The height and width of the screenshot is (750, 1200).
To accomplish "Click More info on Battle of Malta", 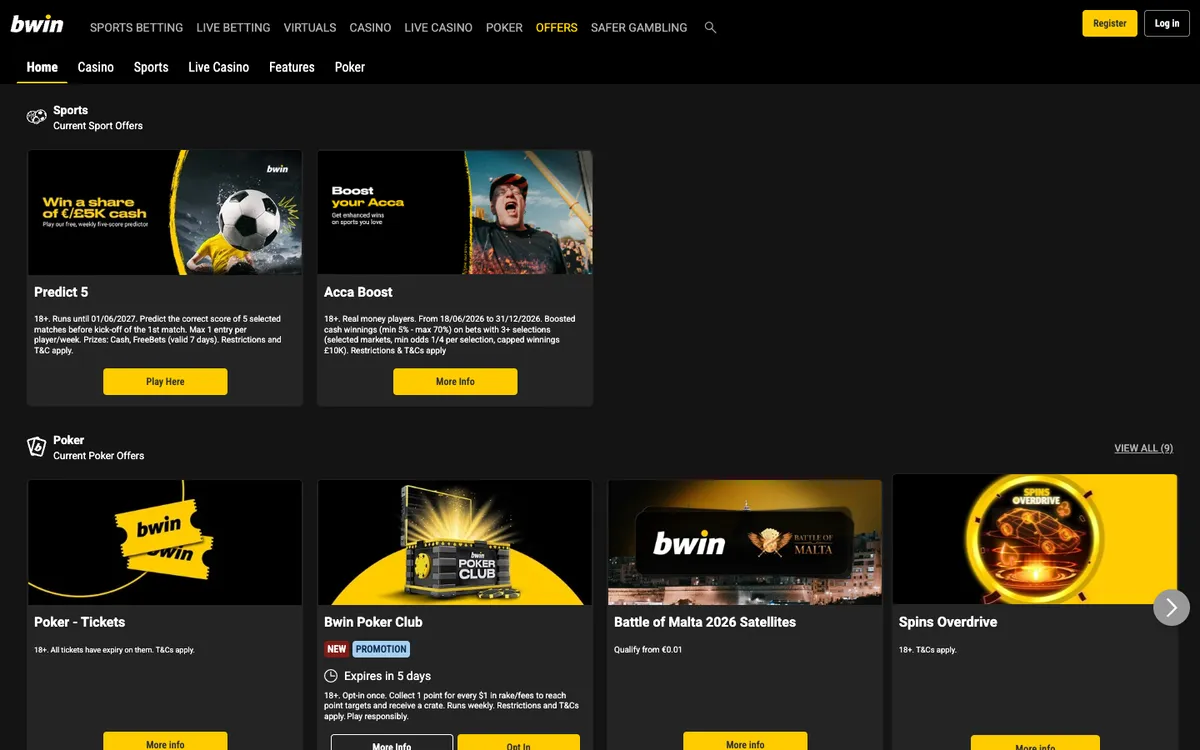I will (745, 742).
